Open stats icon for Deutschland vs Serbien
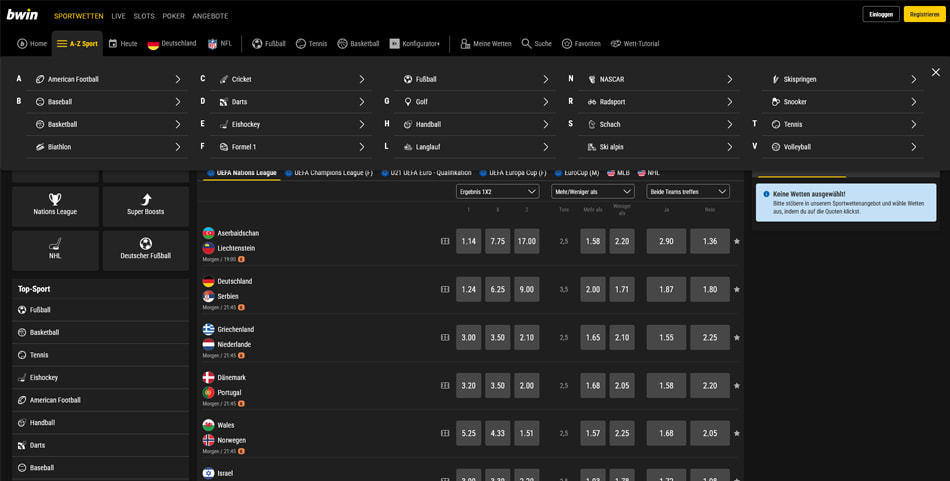The image size is (950, 481). click(x=445, y=290)
